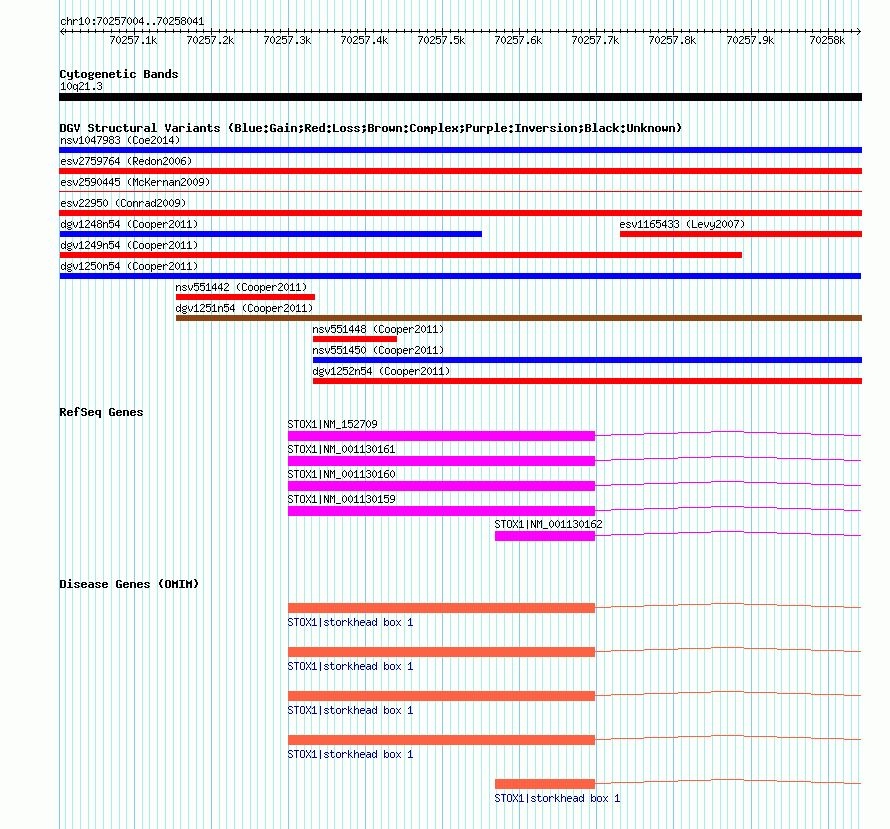Viewport: 890px width, 829px height.
Task: Open the STOX1|NM_001130160 transcript bar
Action: pyautogui.click(x=441, y=486)
